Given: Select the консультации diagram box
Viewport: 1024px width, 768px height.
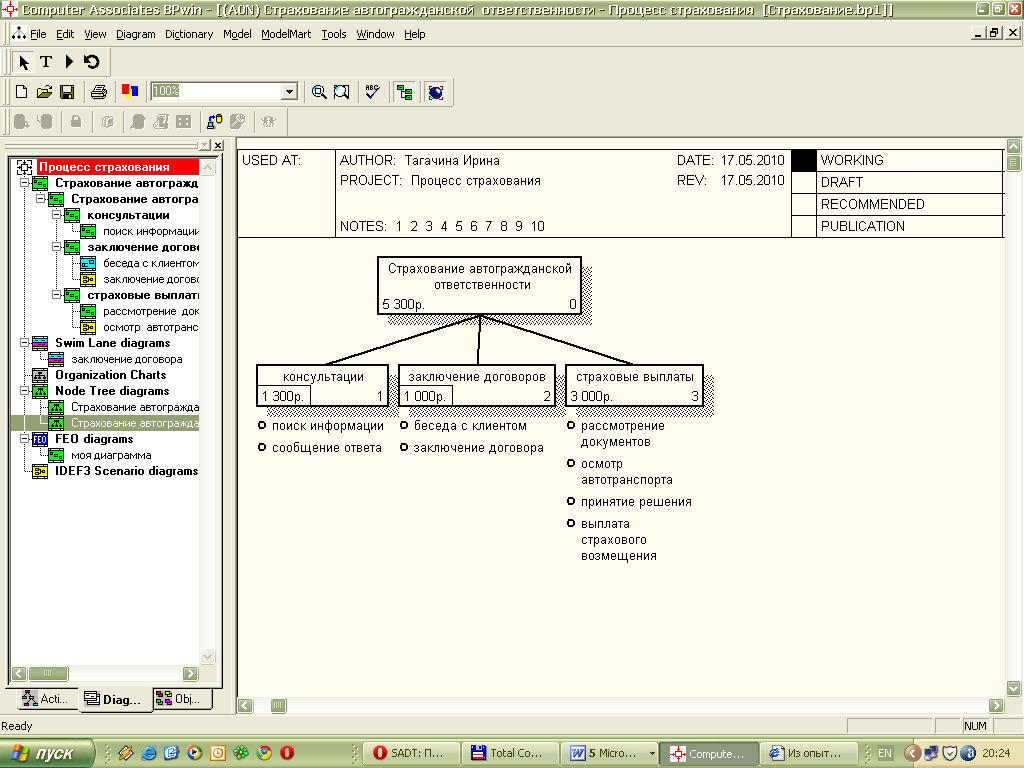Looking at the screenshot, I should [323, 385].
